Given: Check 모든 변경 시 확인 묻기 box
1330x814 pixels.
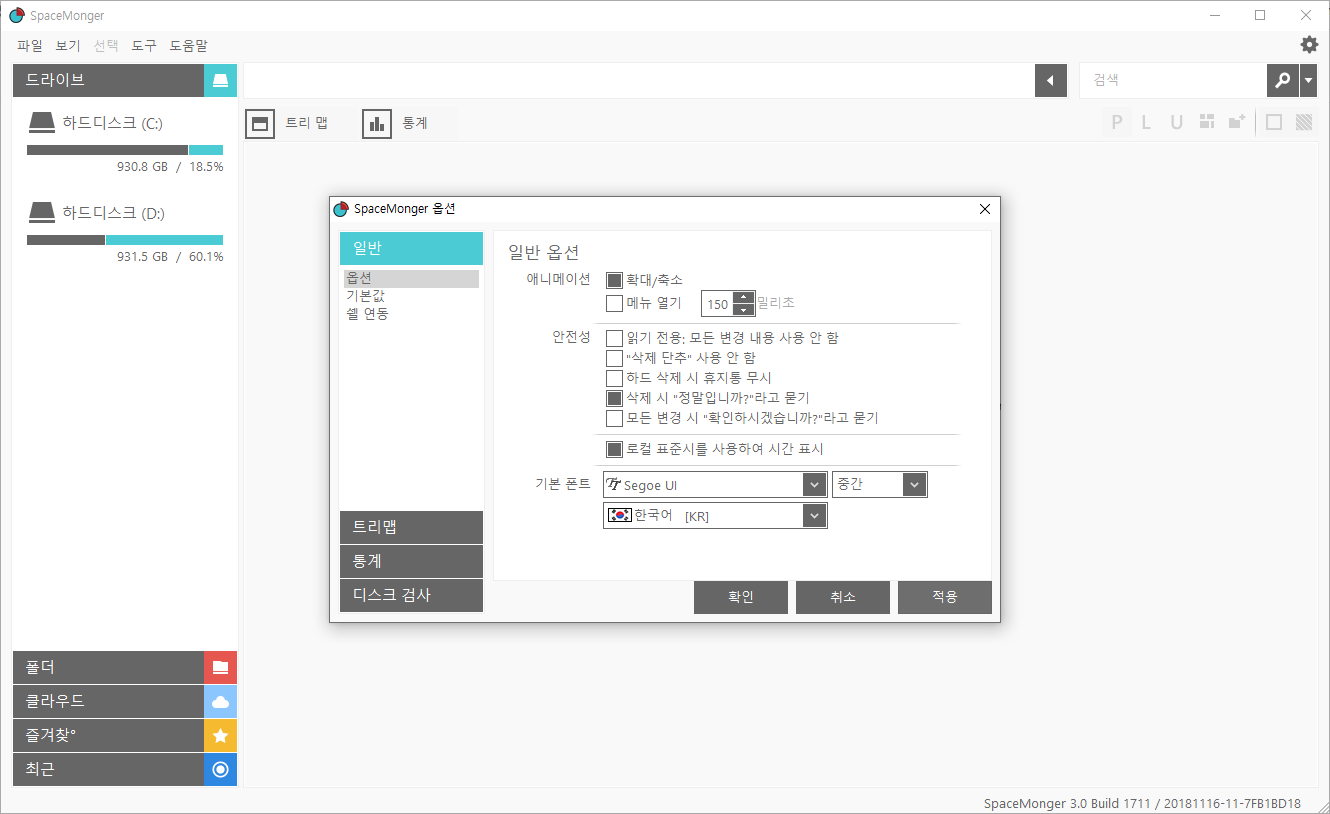Looking at the screenshot, I should pos(615,418).
